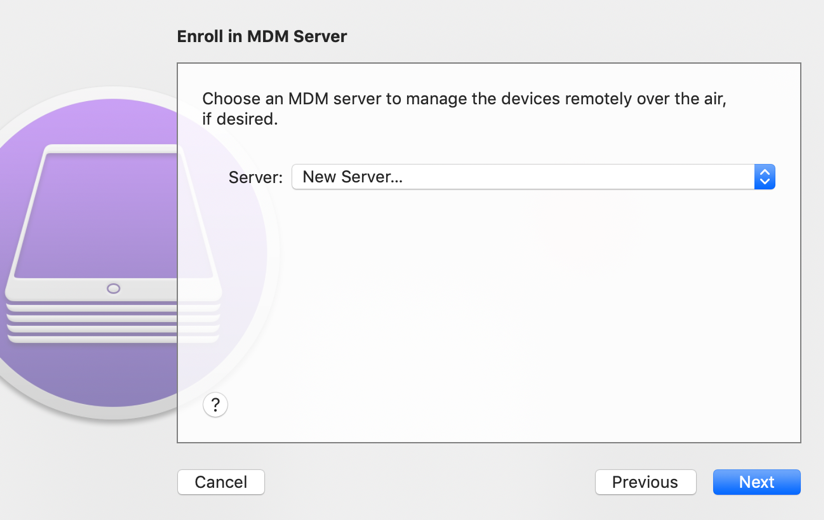
Task: Click the 'Enroll in MDM Server' heading
Action: 262,36
